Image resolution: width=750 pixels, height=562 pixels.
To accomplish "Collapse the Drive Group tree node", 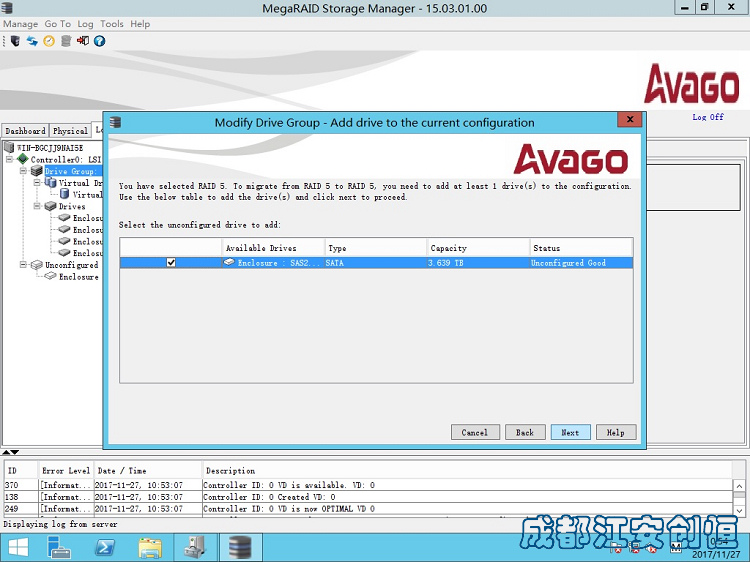I will [23, 171].
